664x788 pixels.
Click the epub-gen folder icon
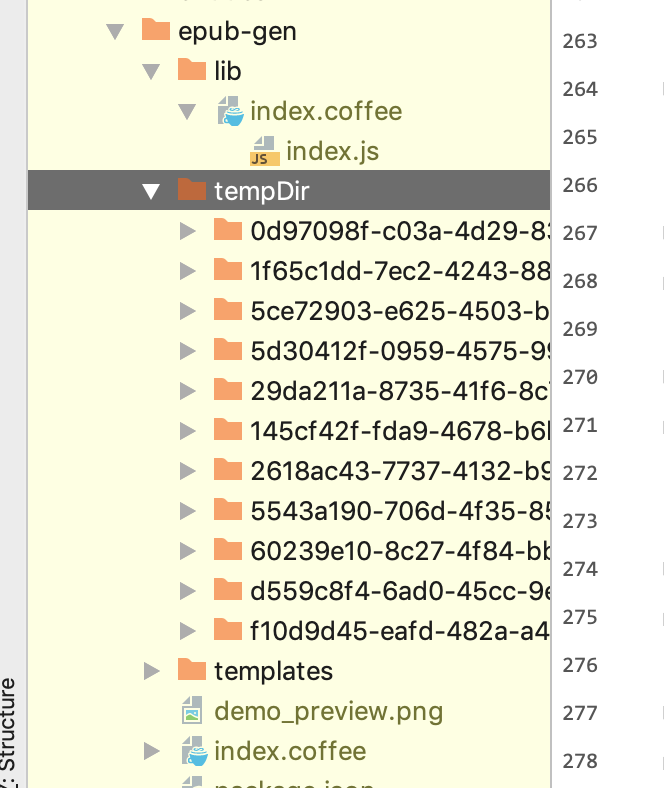(x=156, y=29)
